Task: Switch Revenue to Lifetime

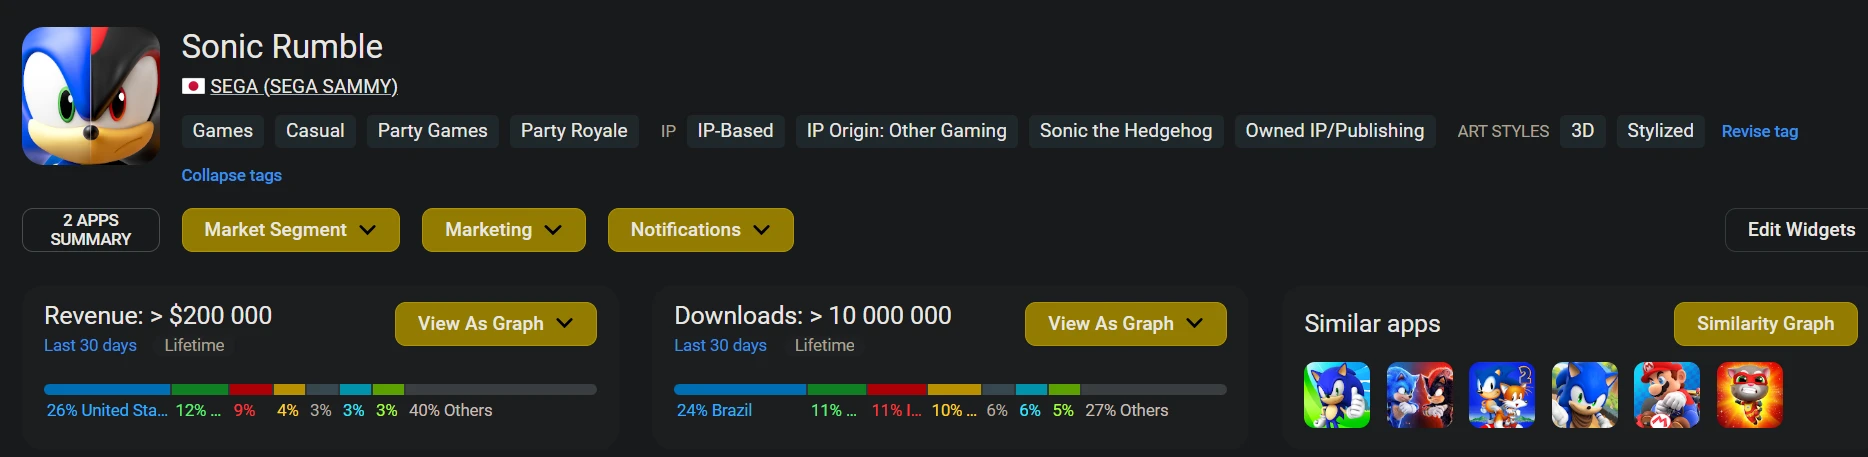Action: tap(194, 345)
